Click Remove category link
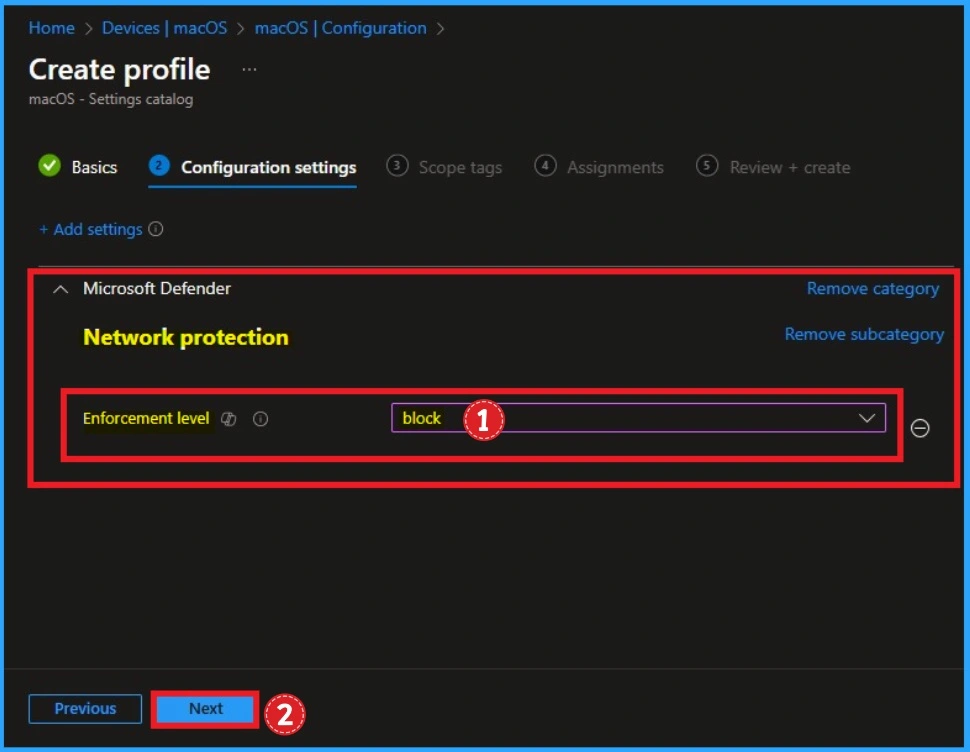Image resolution: width=970 pixels, height=752 pixels. [873, 288]
